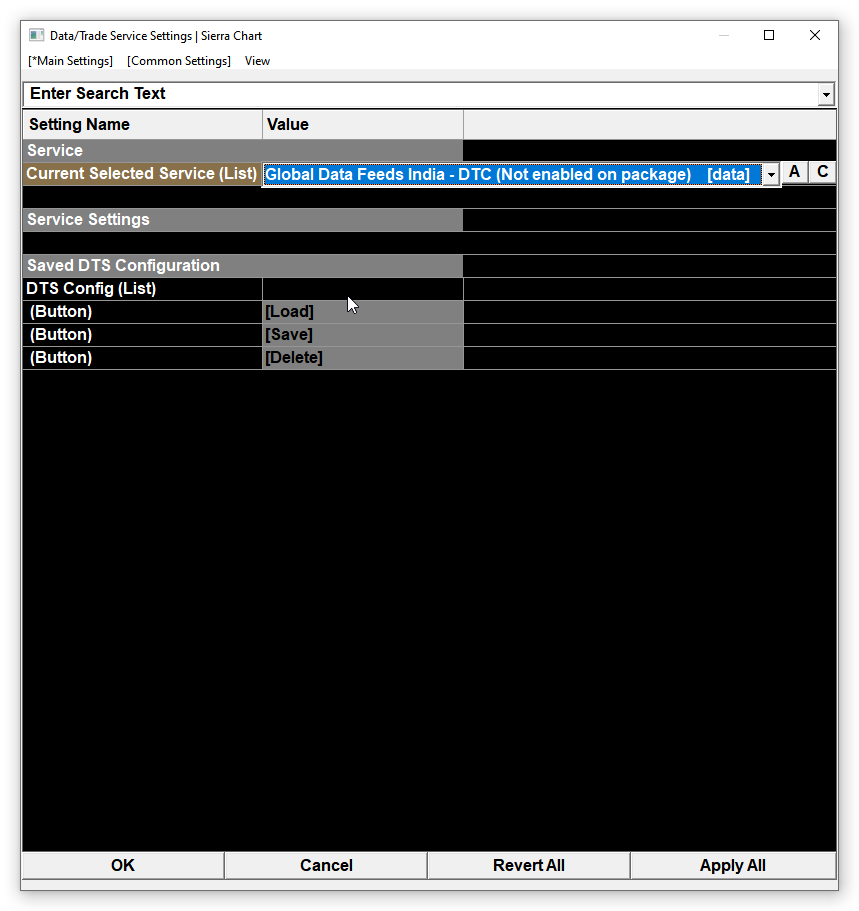Close the Data/Trade Service Settings window
Screen dimensions: 859x911
point(815,35)
